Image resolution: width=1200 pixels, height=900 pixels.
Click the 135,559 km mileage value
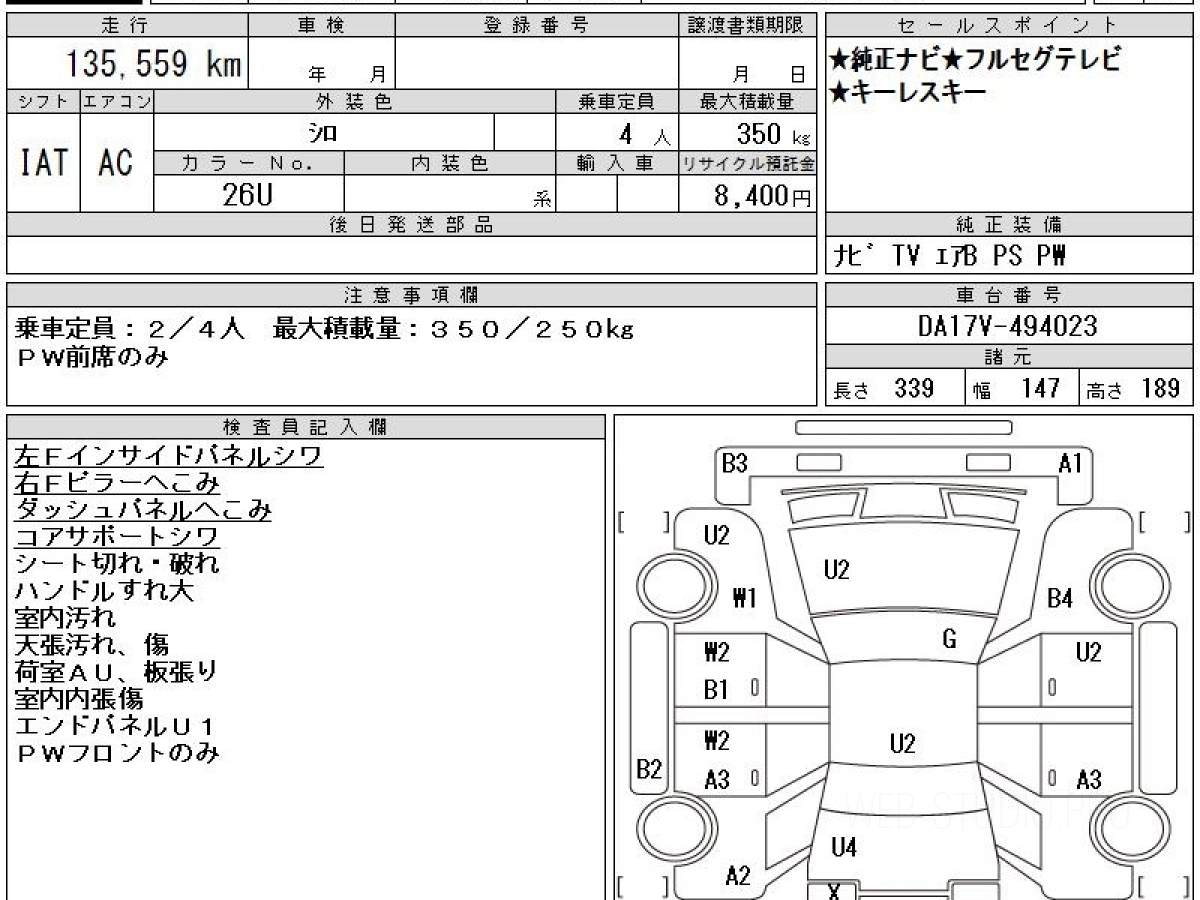click(x=153, y=65)
